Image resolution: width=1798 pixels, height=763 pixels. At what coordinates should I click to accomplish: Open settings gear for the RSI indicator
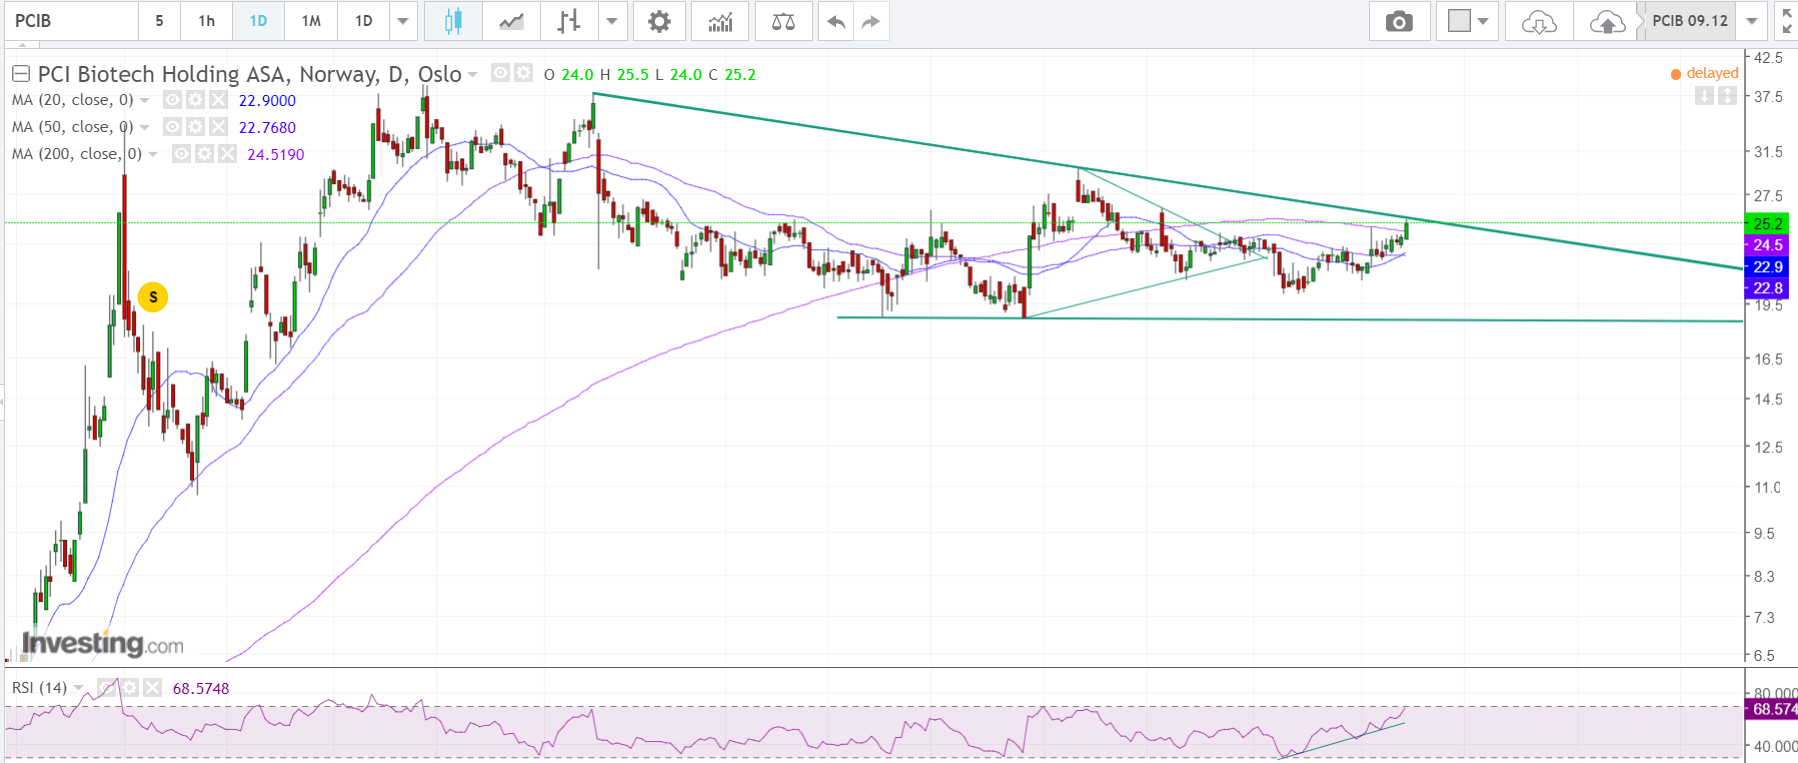click(x=129, y=688)
